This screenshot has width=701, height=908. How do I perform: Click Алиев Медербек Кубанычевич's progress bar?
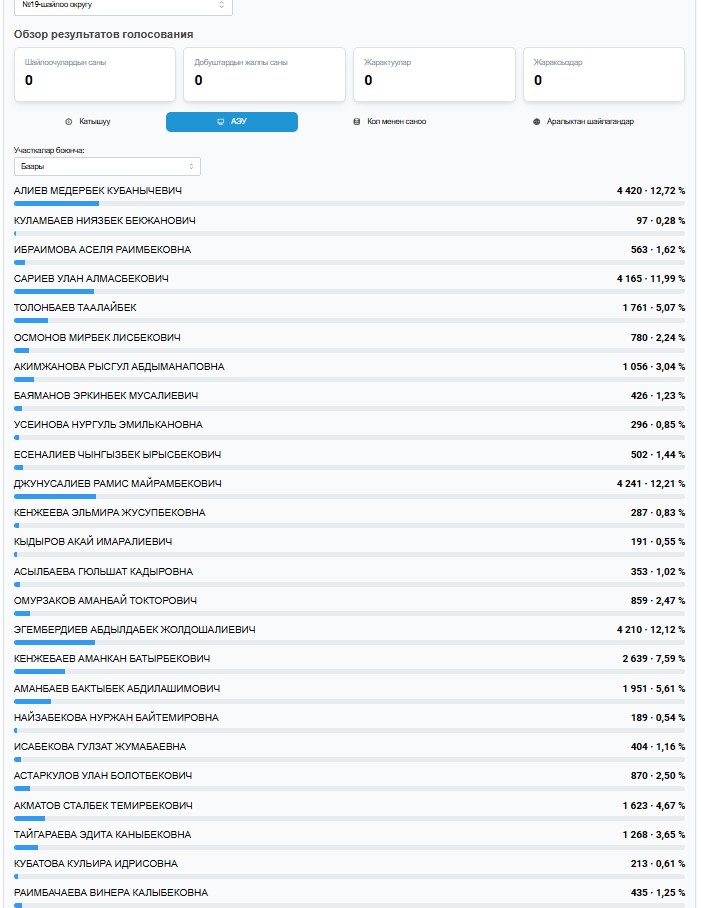(350, 204)
